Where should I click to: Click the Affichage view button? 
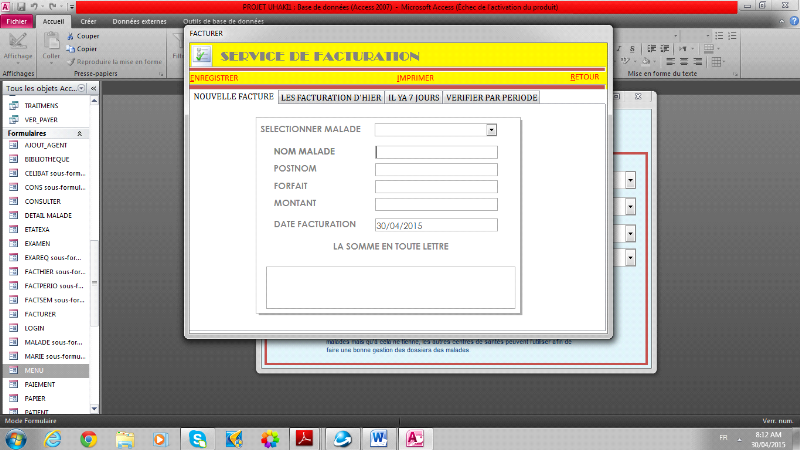pos(18,47)
